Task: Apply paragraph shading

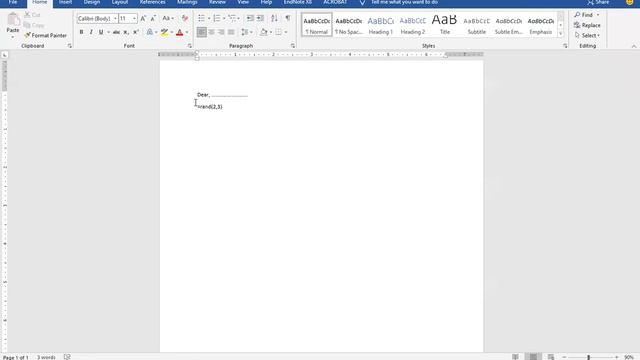Action: tap(264, 32)
